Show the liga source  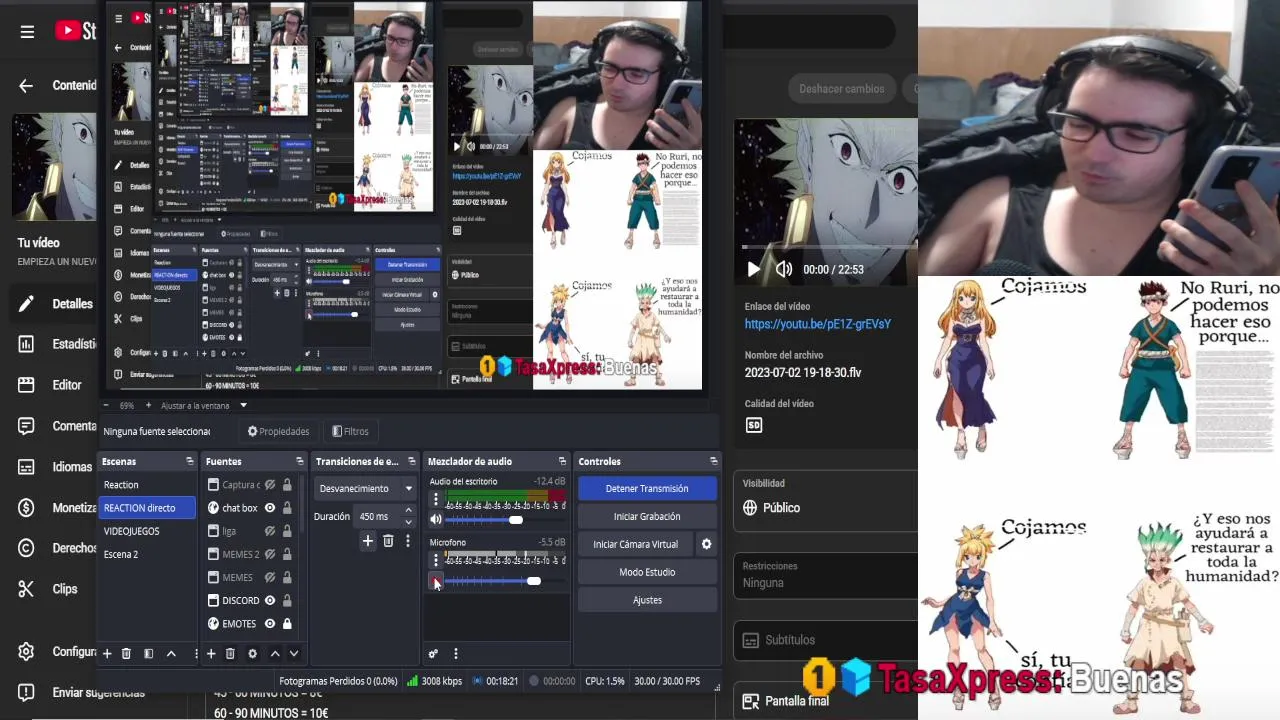[x=270, y=531]
